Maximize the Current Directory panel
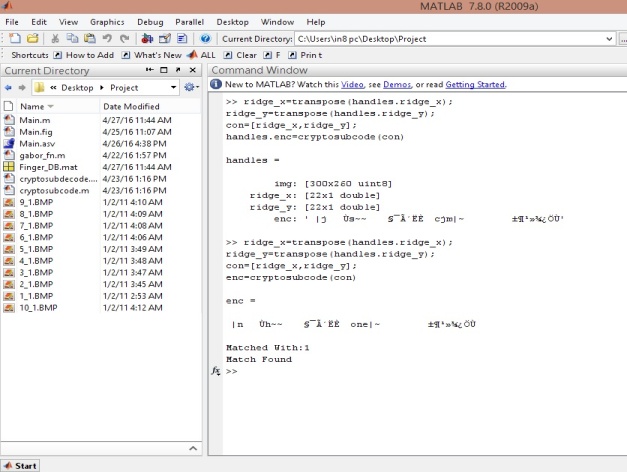Screen dimensions: 627x472 click(x=164, y=70)
